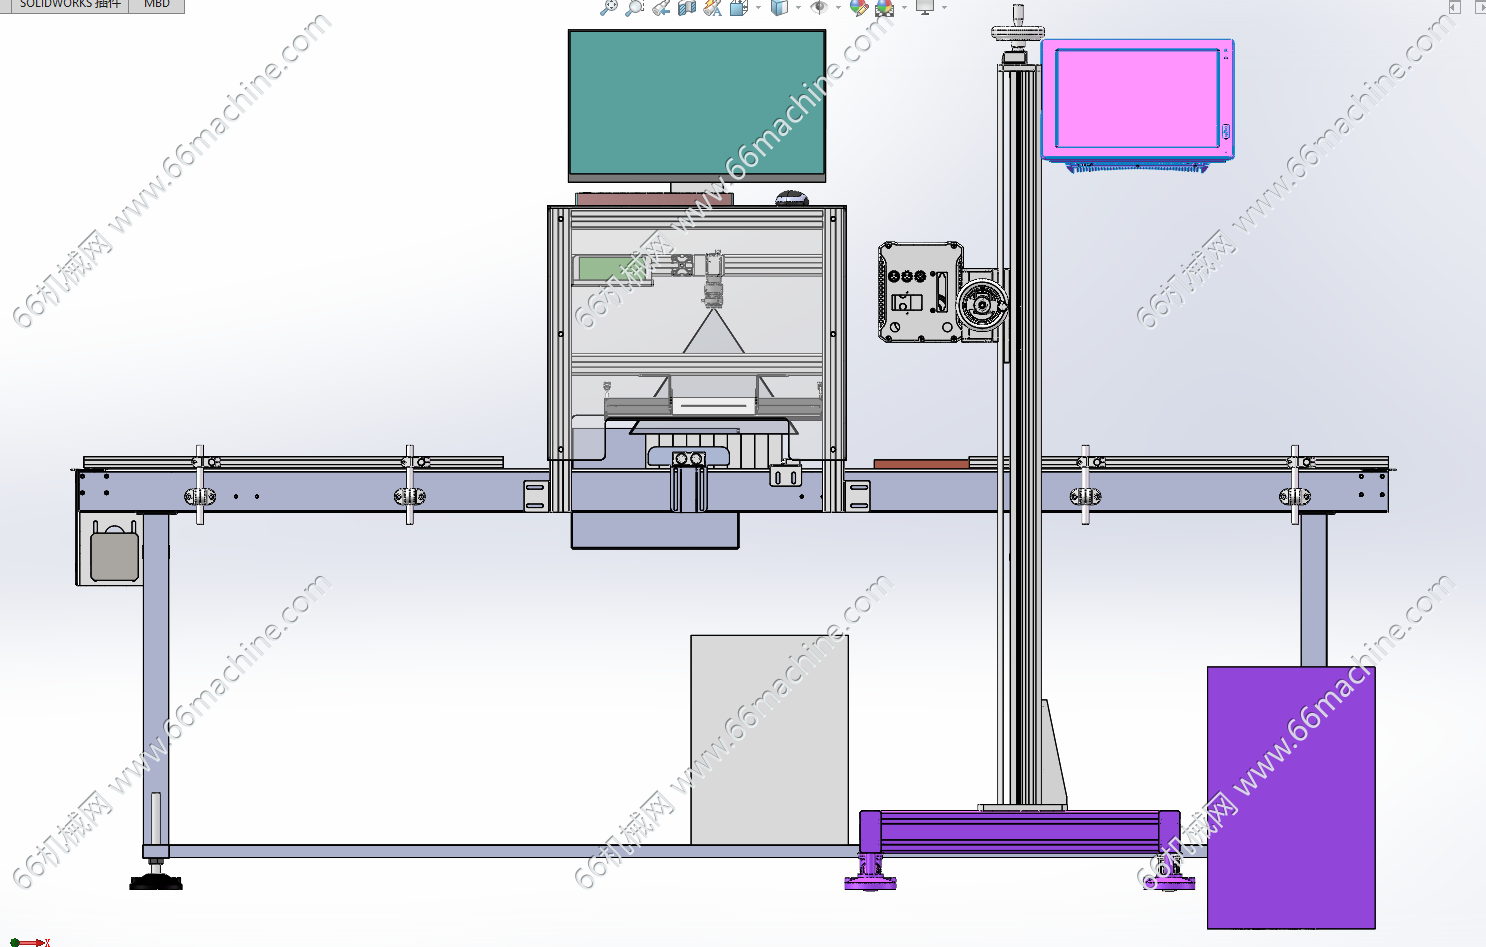Expand the View Orientation dropdown arrow
Image resolution: width=1486 pixels, height=947 pixels.
point(758,7)
